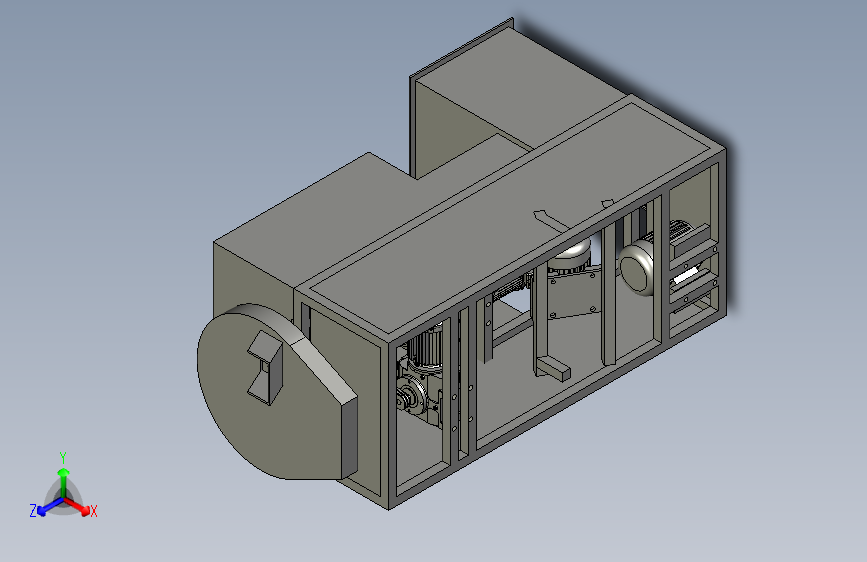Select the geared motor inside the lower-left frame opening
The height and width of the screenshot is (562, 867).
click(x=420, y=377)
